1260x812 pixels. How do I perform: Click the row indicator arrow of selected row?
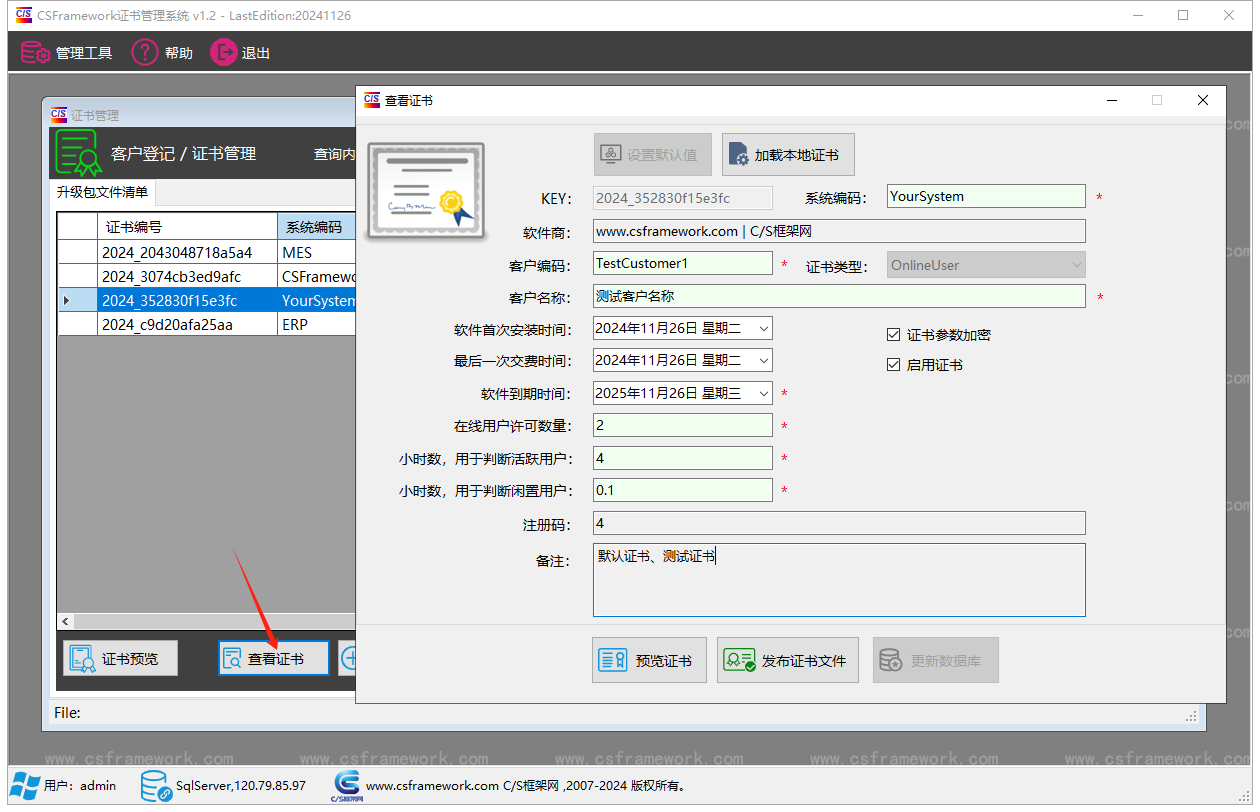coord(67,301)
